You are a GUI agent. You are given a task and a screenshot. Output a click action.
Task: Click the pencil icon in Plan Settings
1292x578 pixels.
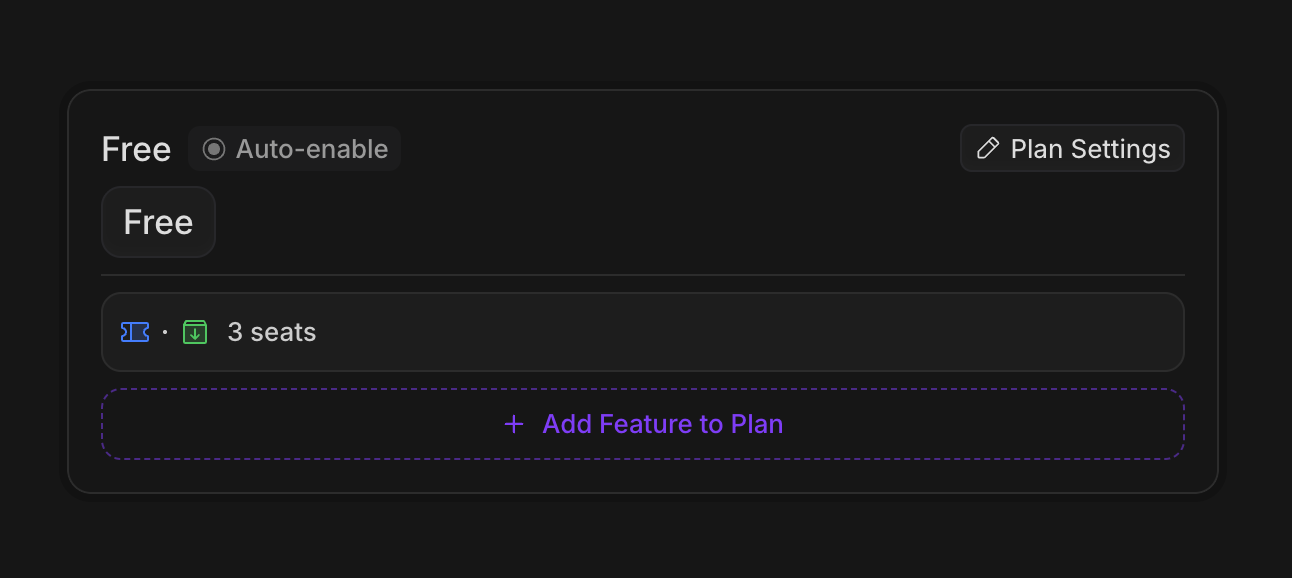point(987,149)
